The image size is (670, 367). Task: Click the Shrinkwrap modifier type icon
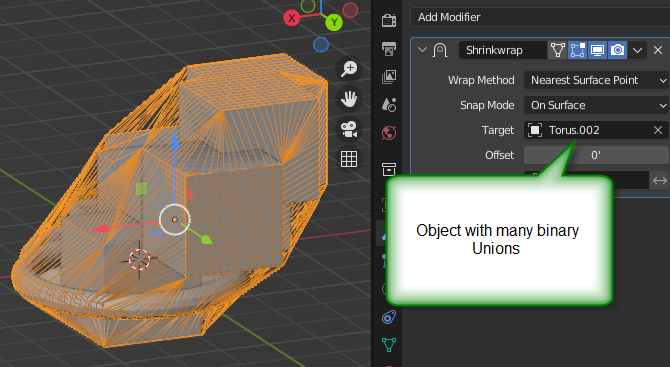click(x=440, y=50)
